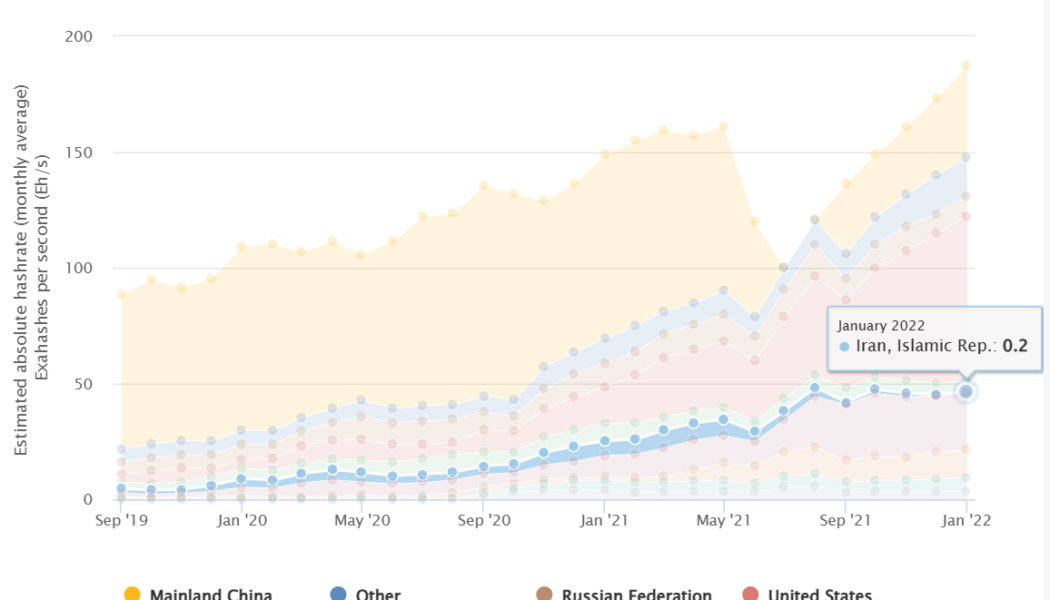Screen dimensions: 1050x600
Task: Click the brown Russian Federation legend dot
Action: tap(545, 594)
